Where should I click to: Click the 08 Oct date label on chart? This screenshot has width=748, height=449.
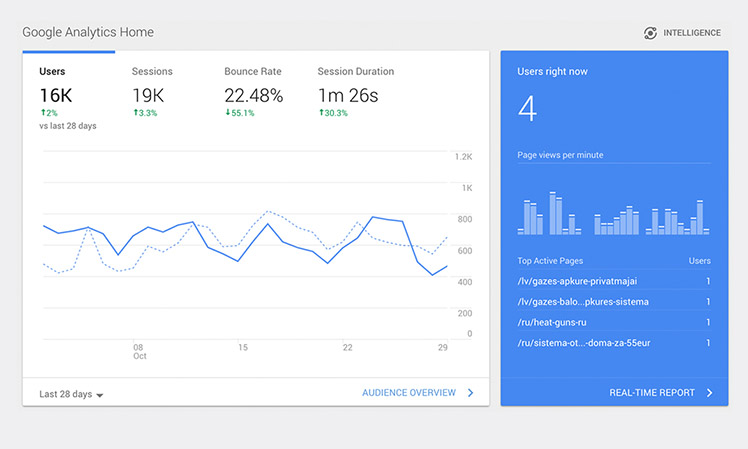pyautogui.click(x=139, y=352)
